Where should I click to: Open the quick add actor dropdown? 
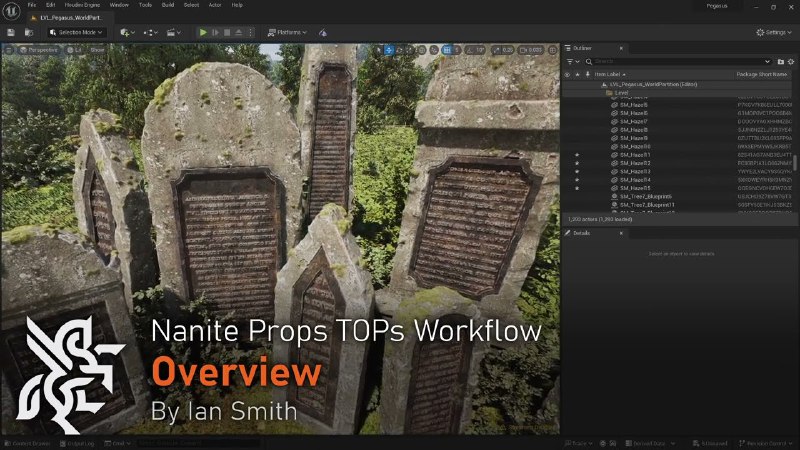[x=127, y=33]
